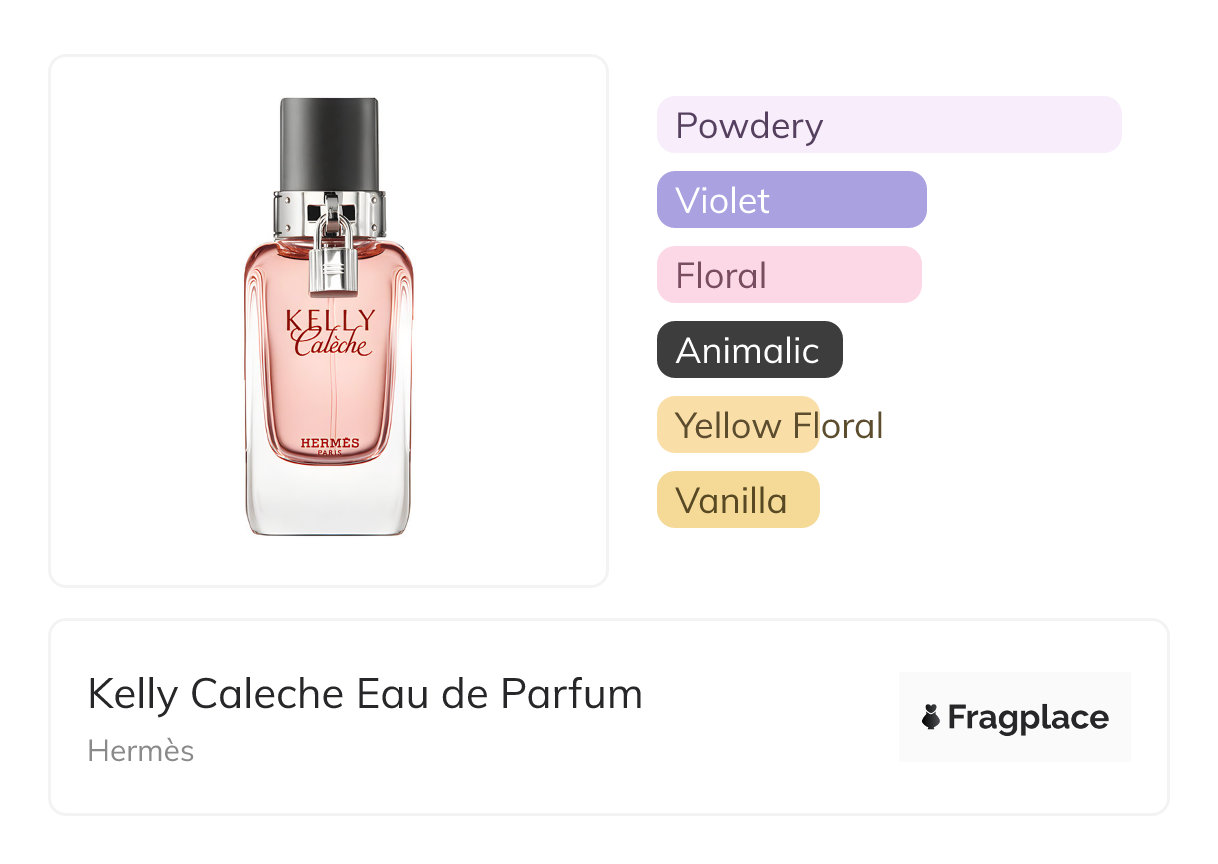
Task: Click the Fragplace perfume bottle logo icon
Action: (931, 717)
